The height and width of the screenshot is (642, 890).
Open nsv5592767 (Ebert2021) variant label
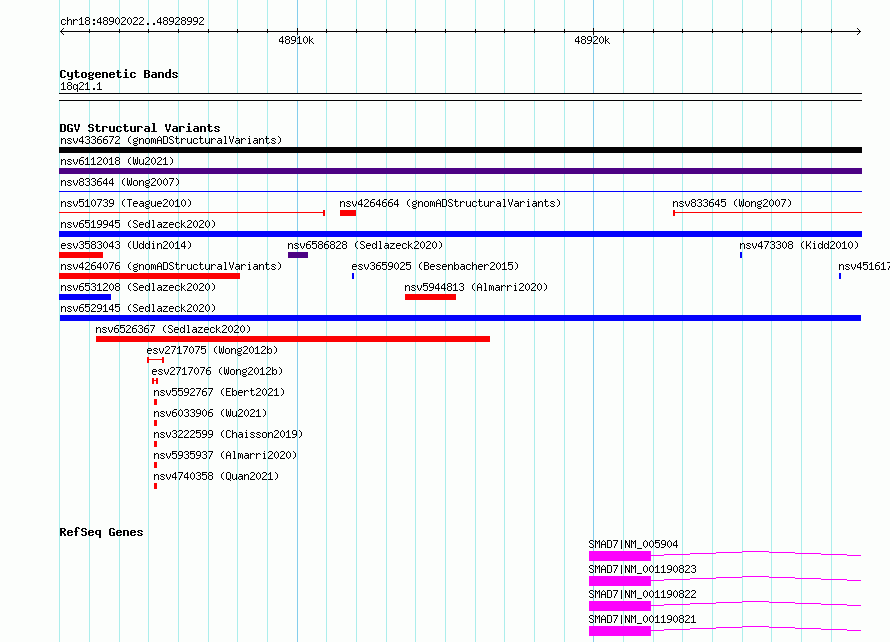click(x=219, y=392)
